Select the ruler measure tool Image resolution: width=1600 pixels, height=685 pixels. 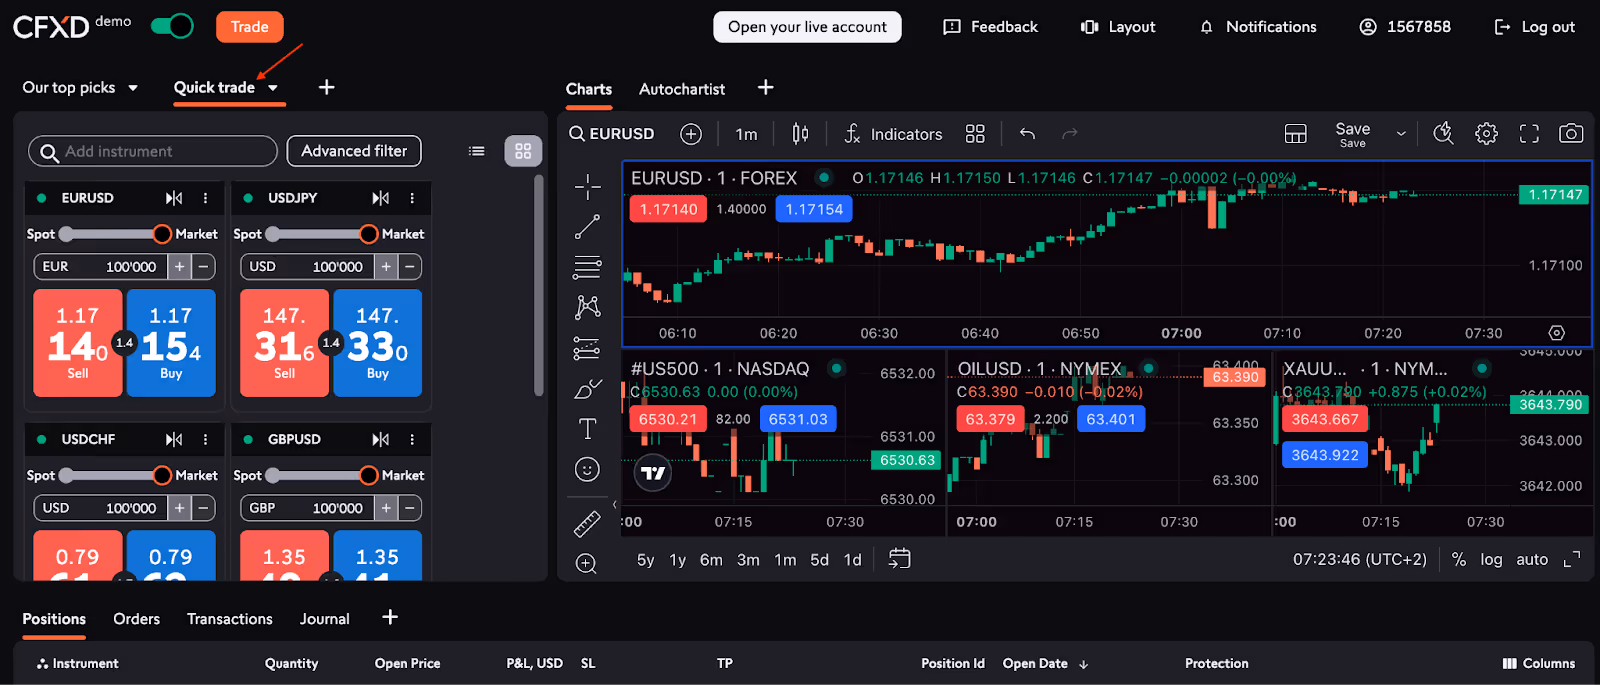(587, 523)
